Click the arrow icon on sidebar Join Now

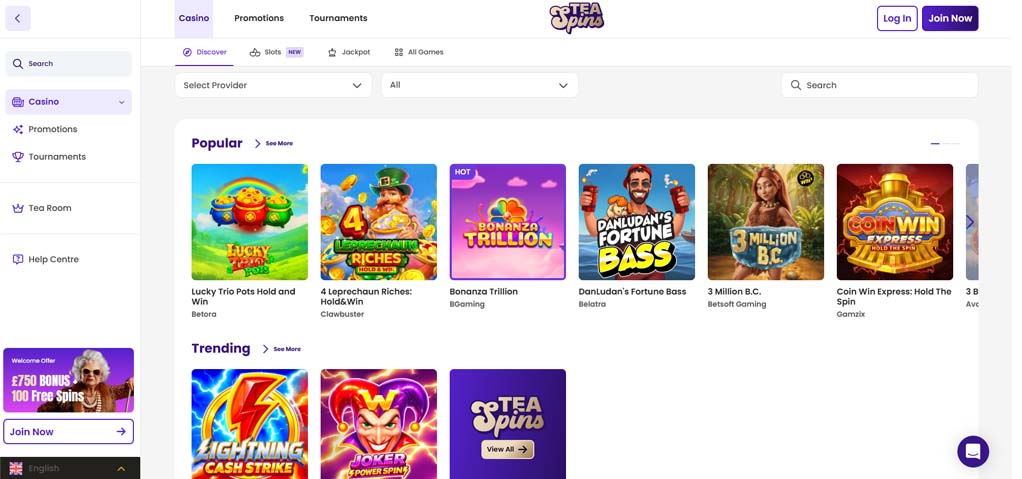click(x=121, y=431)
